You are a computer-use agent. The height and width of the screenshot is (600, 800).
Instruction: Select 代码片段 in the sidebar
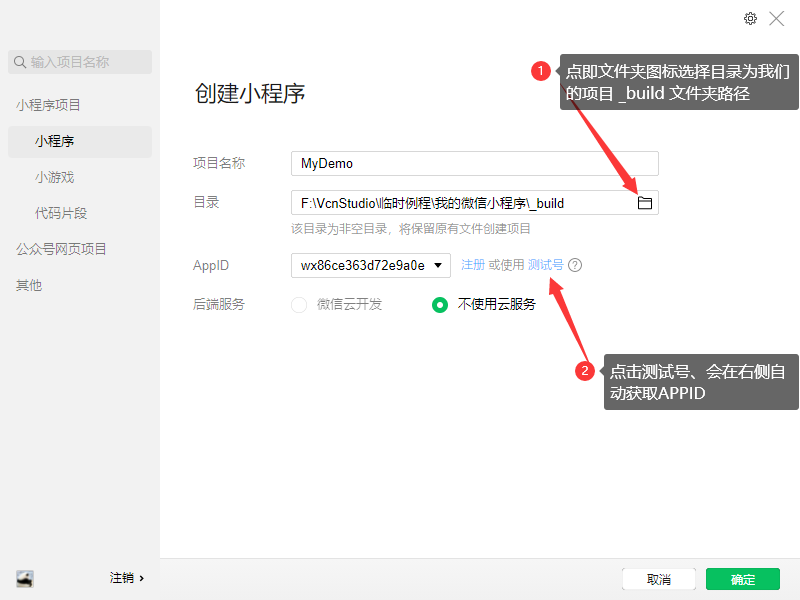(x=61, y=213)
